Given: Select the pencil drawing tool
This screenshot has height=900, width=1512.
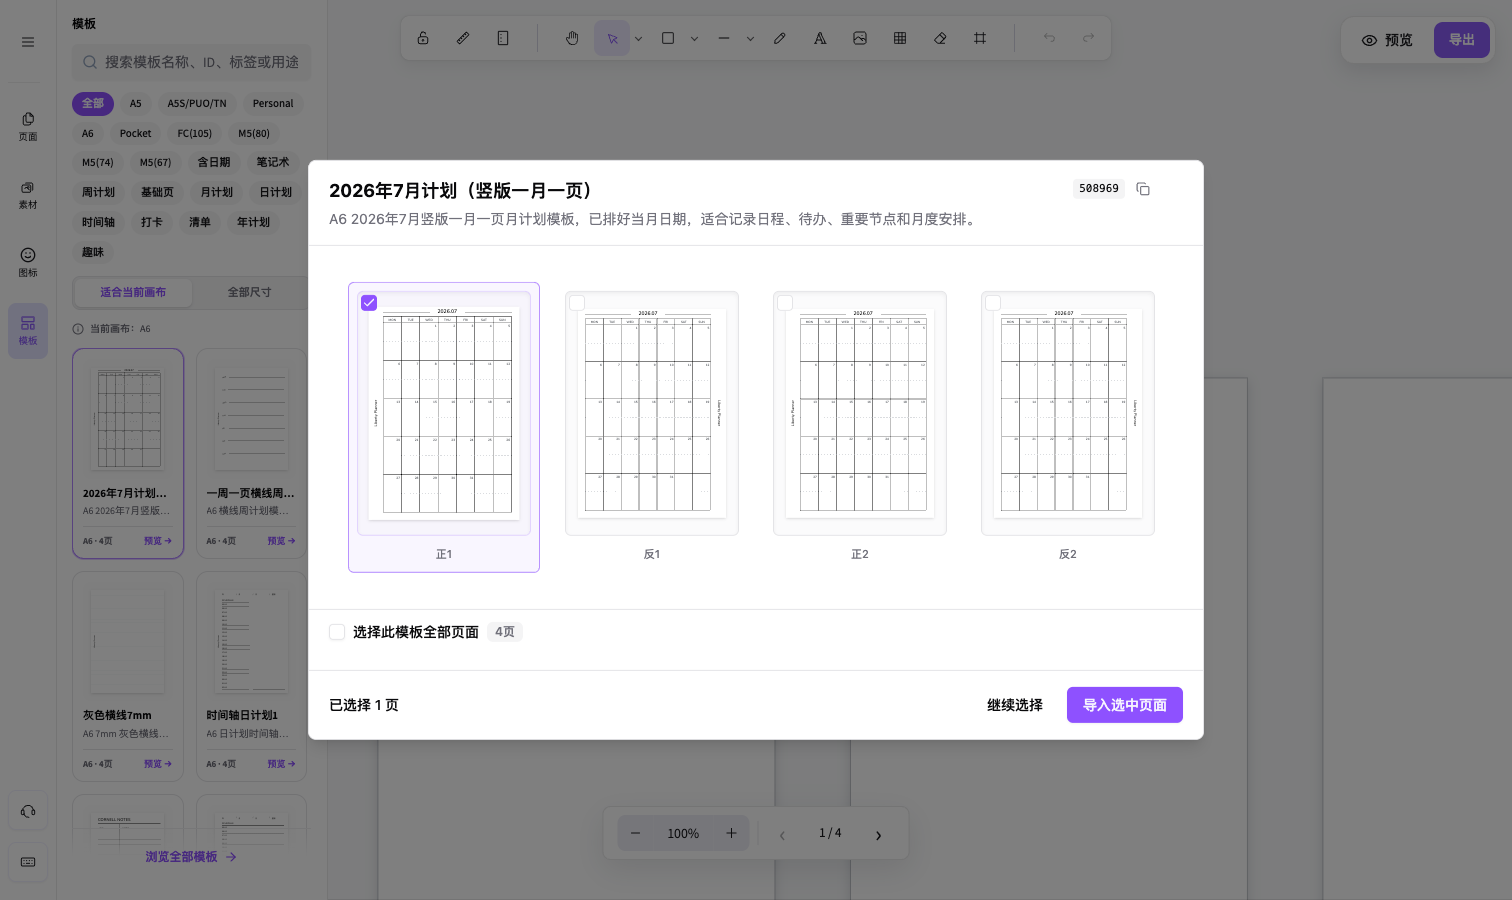Looking at the screenshot, I should pyautogui.click(x=780, y=38).
